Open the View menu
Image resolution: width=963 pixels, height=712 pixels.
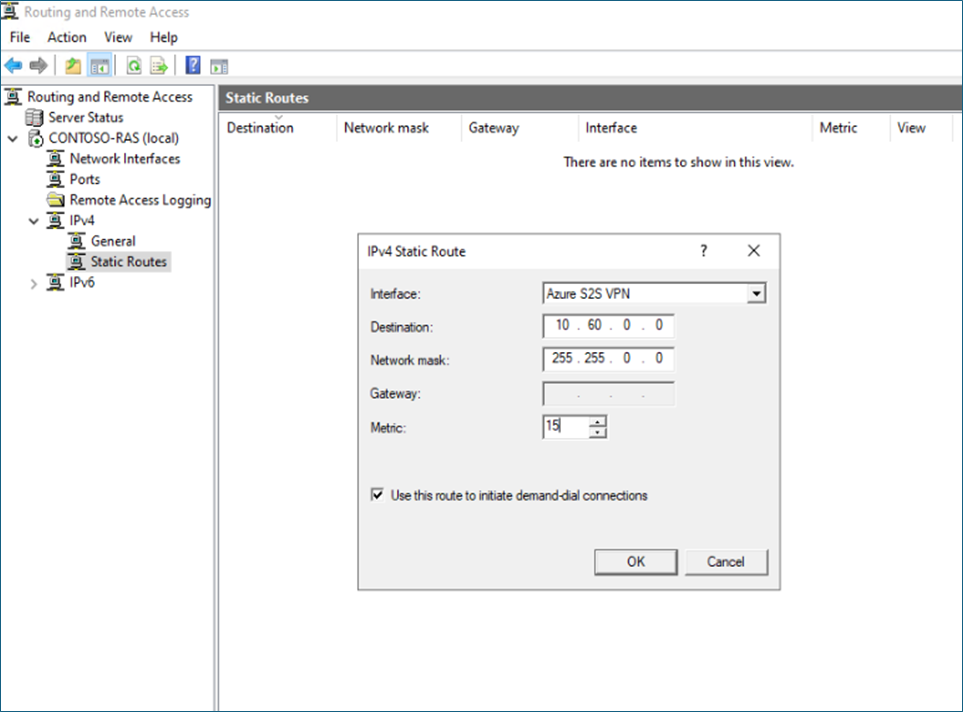pyautogui.click(x=118, y=37)
